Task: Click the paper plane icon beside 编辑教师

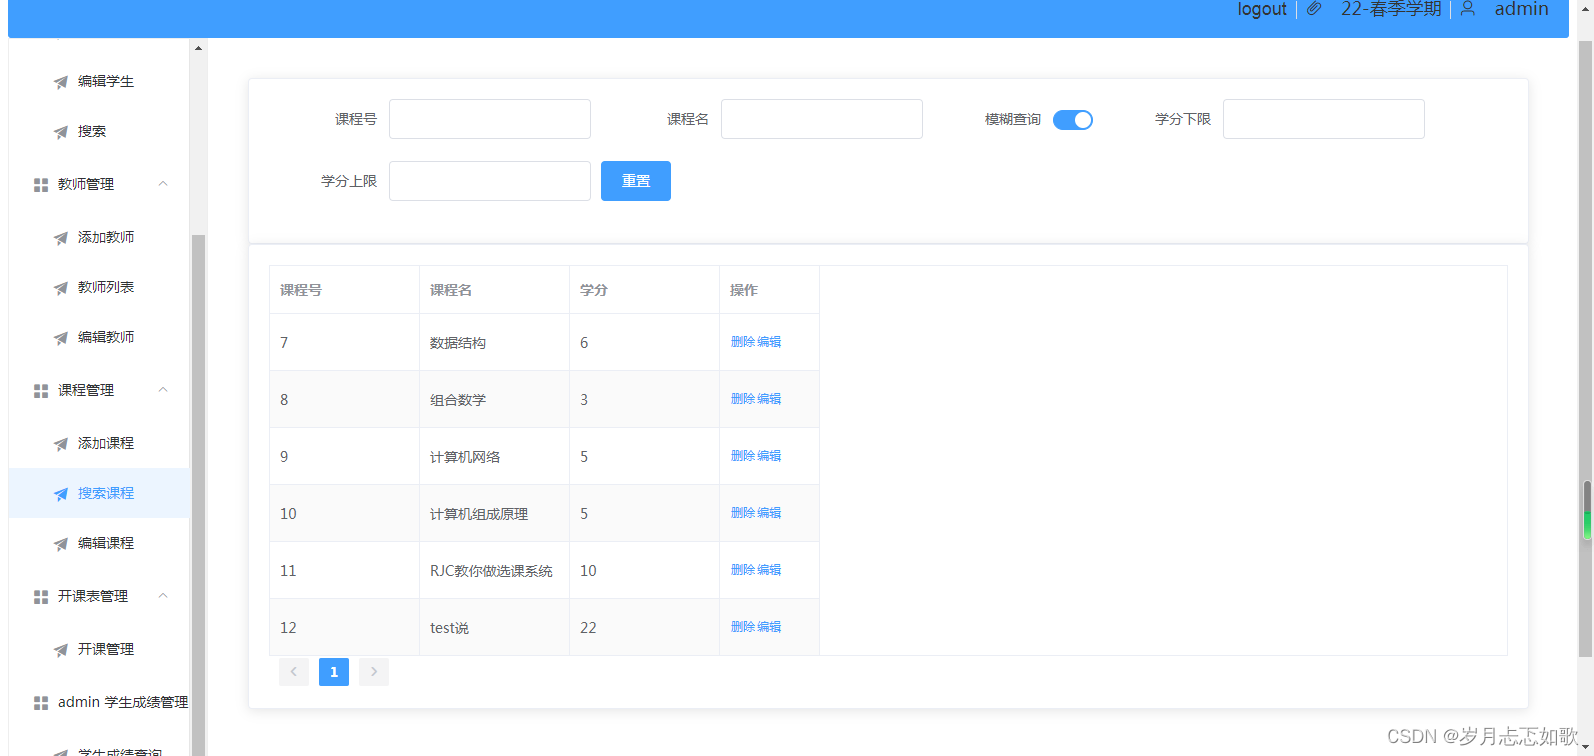Action: (x=61, y=338)
